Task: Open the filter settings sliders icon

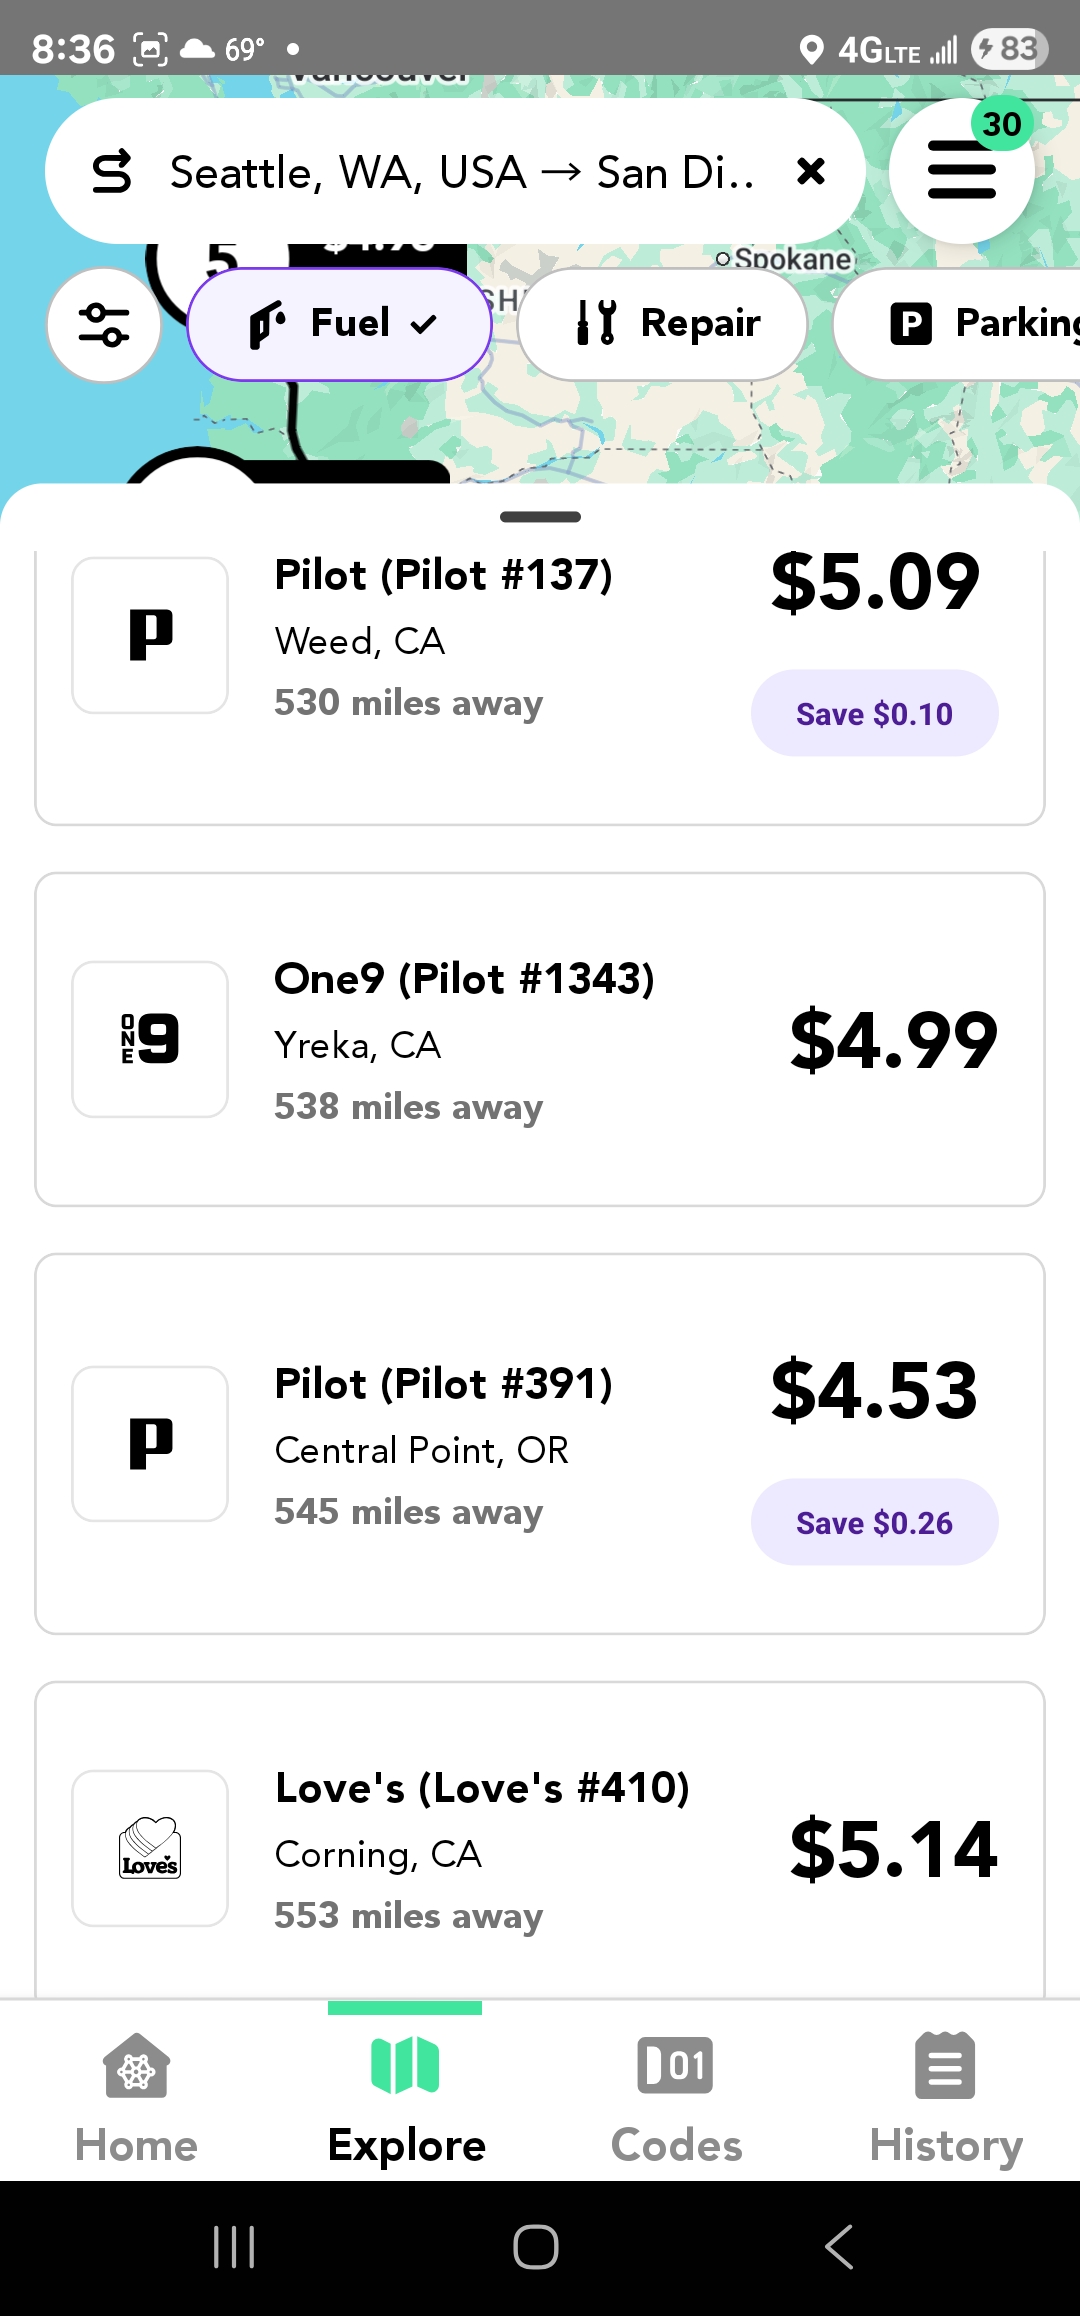Action: 104,325
